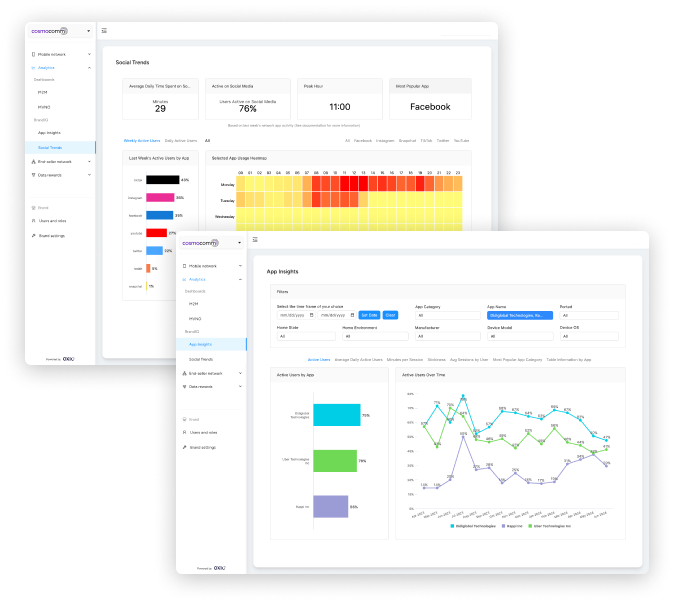Viewport: 674px width, 604px height.
Task: Click Mobile network phone icon in Social Trends window
Action: tap(34, 54)
